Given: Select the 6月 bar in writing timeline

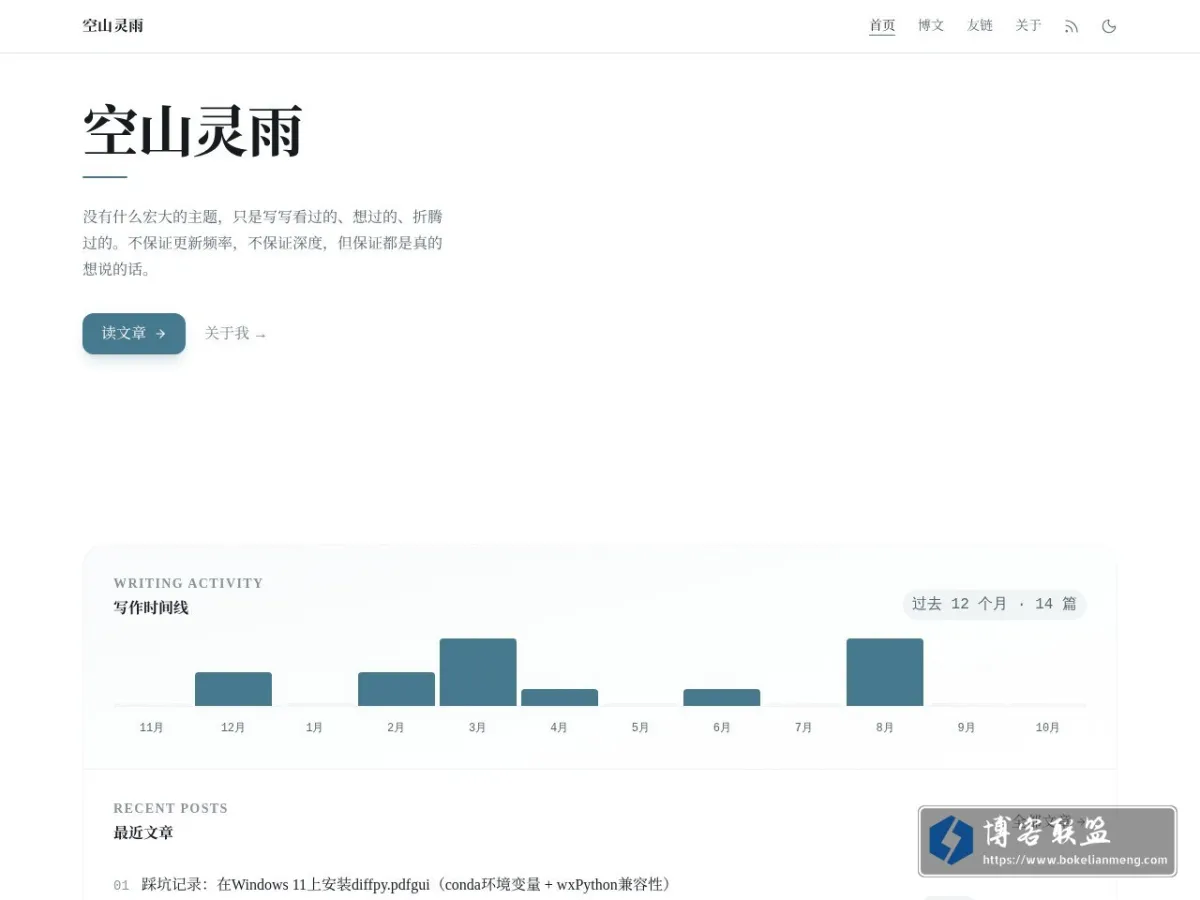Looking at the screenshot, I should [722, 697].
